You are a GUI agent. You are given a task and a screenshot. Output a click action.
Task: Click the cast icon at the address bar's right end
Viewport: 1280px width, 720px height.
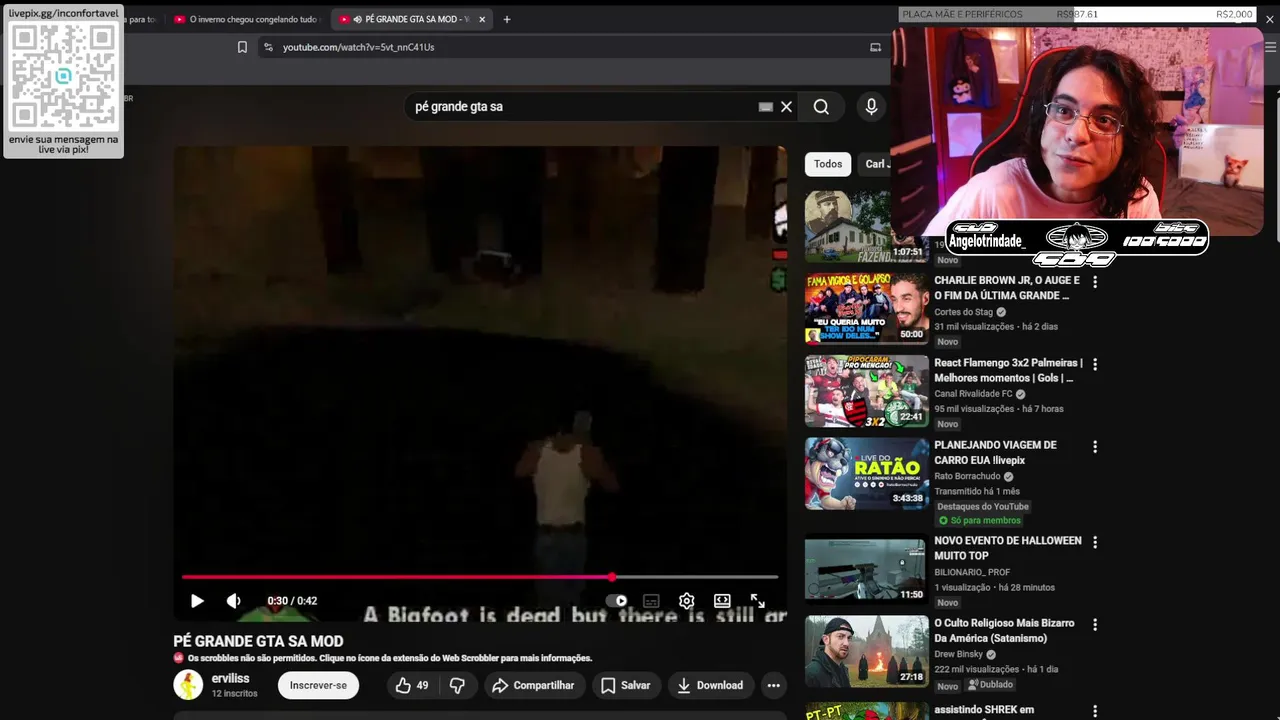coord(875,47)
